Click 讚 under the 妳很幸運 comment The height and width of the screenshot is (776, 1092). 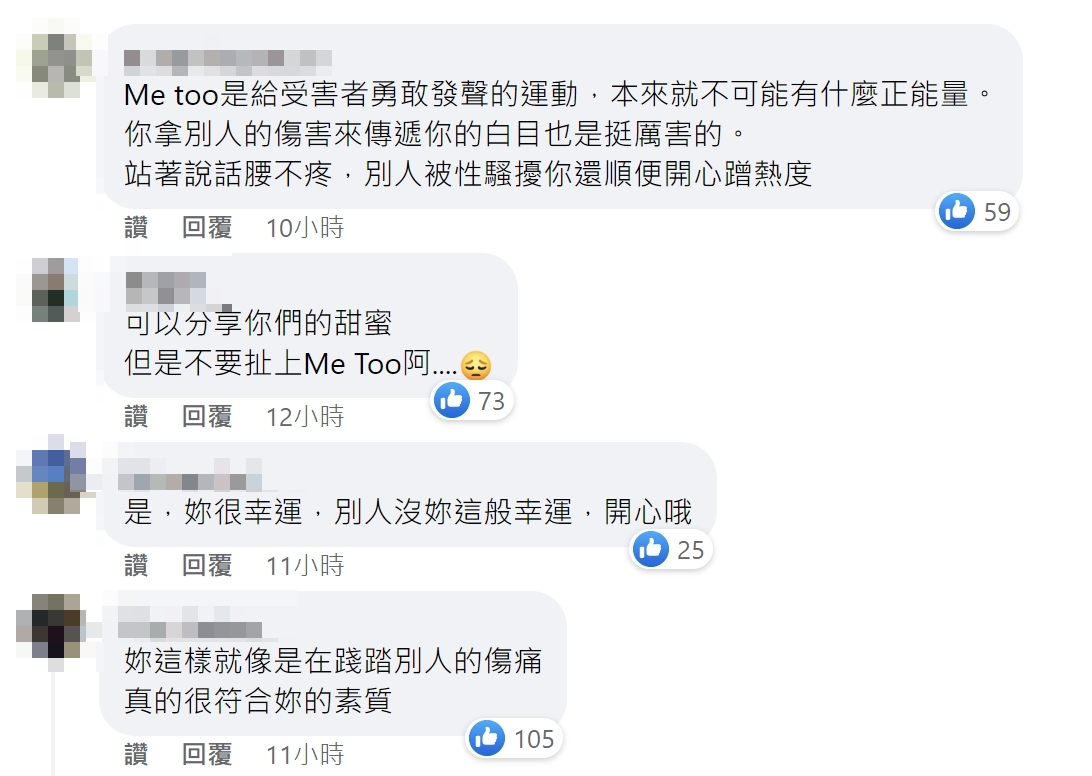point(135,566)
